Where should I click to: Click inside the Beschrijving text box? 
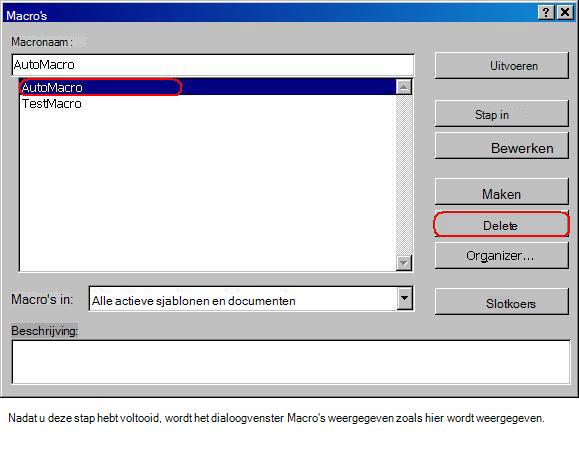291,362
